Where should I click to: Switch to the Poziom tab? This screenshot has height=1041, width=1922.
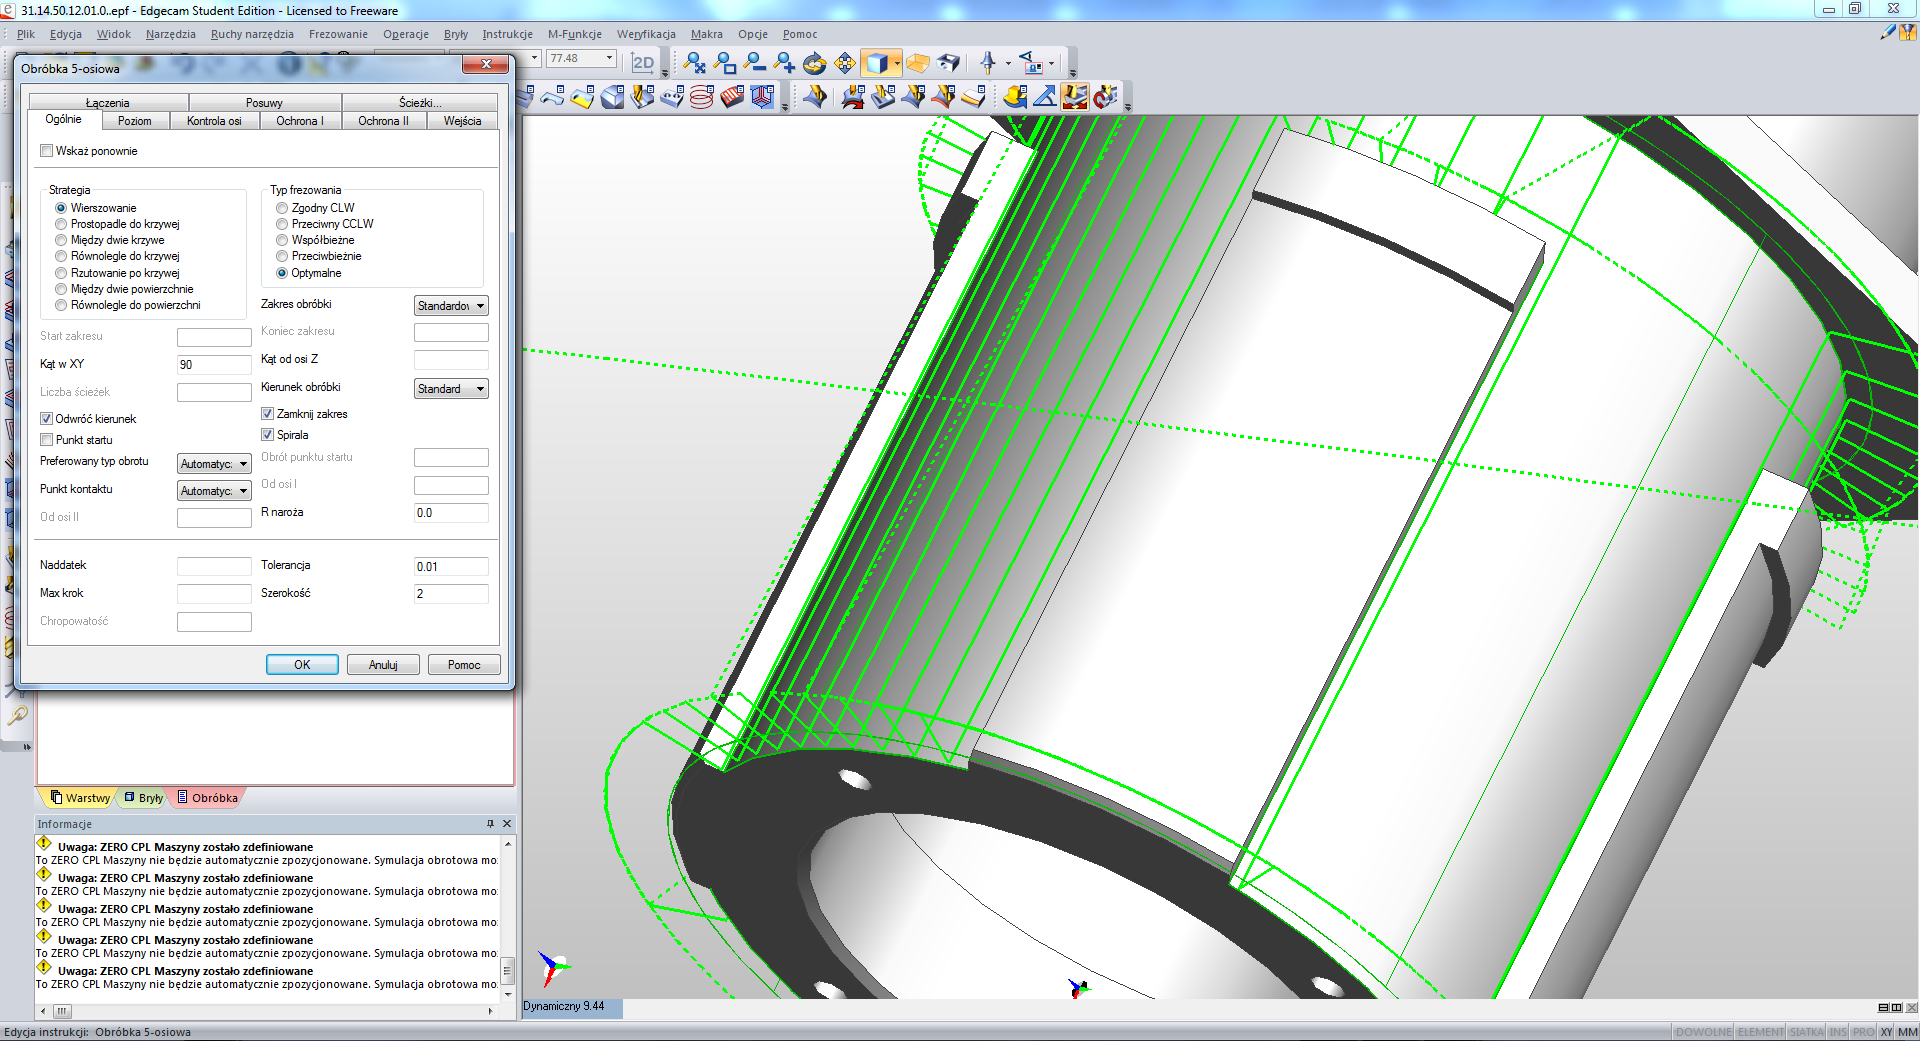[135, 121]
